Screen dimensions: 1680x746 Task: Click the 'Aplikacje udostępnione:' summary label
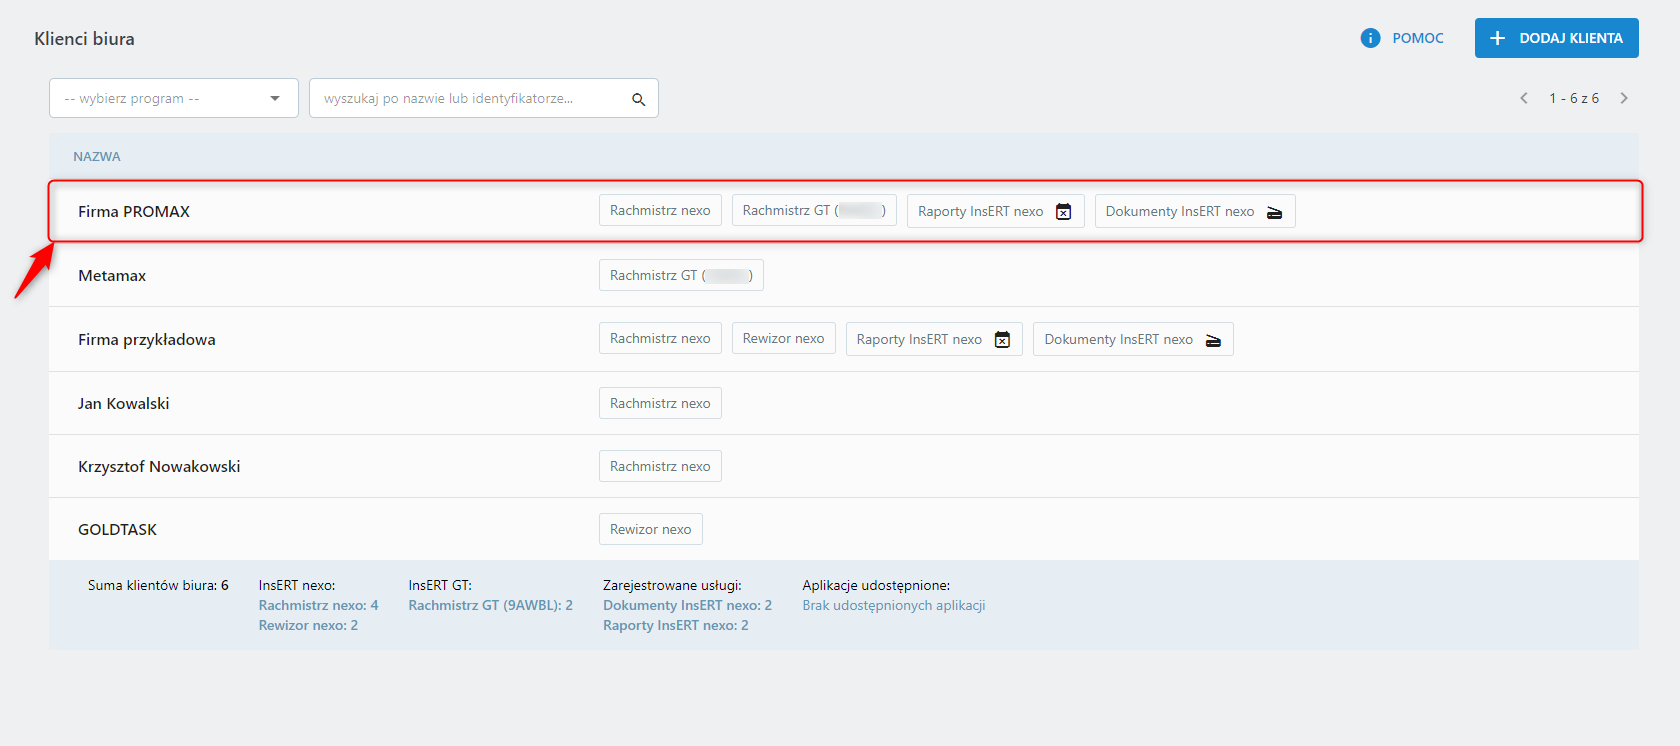tap(876, 585)
